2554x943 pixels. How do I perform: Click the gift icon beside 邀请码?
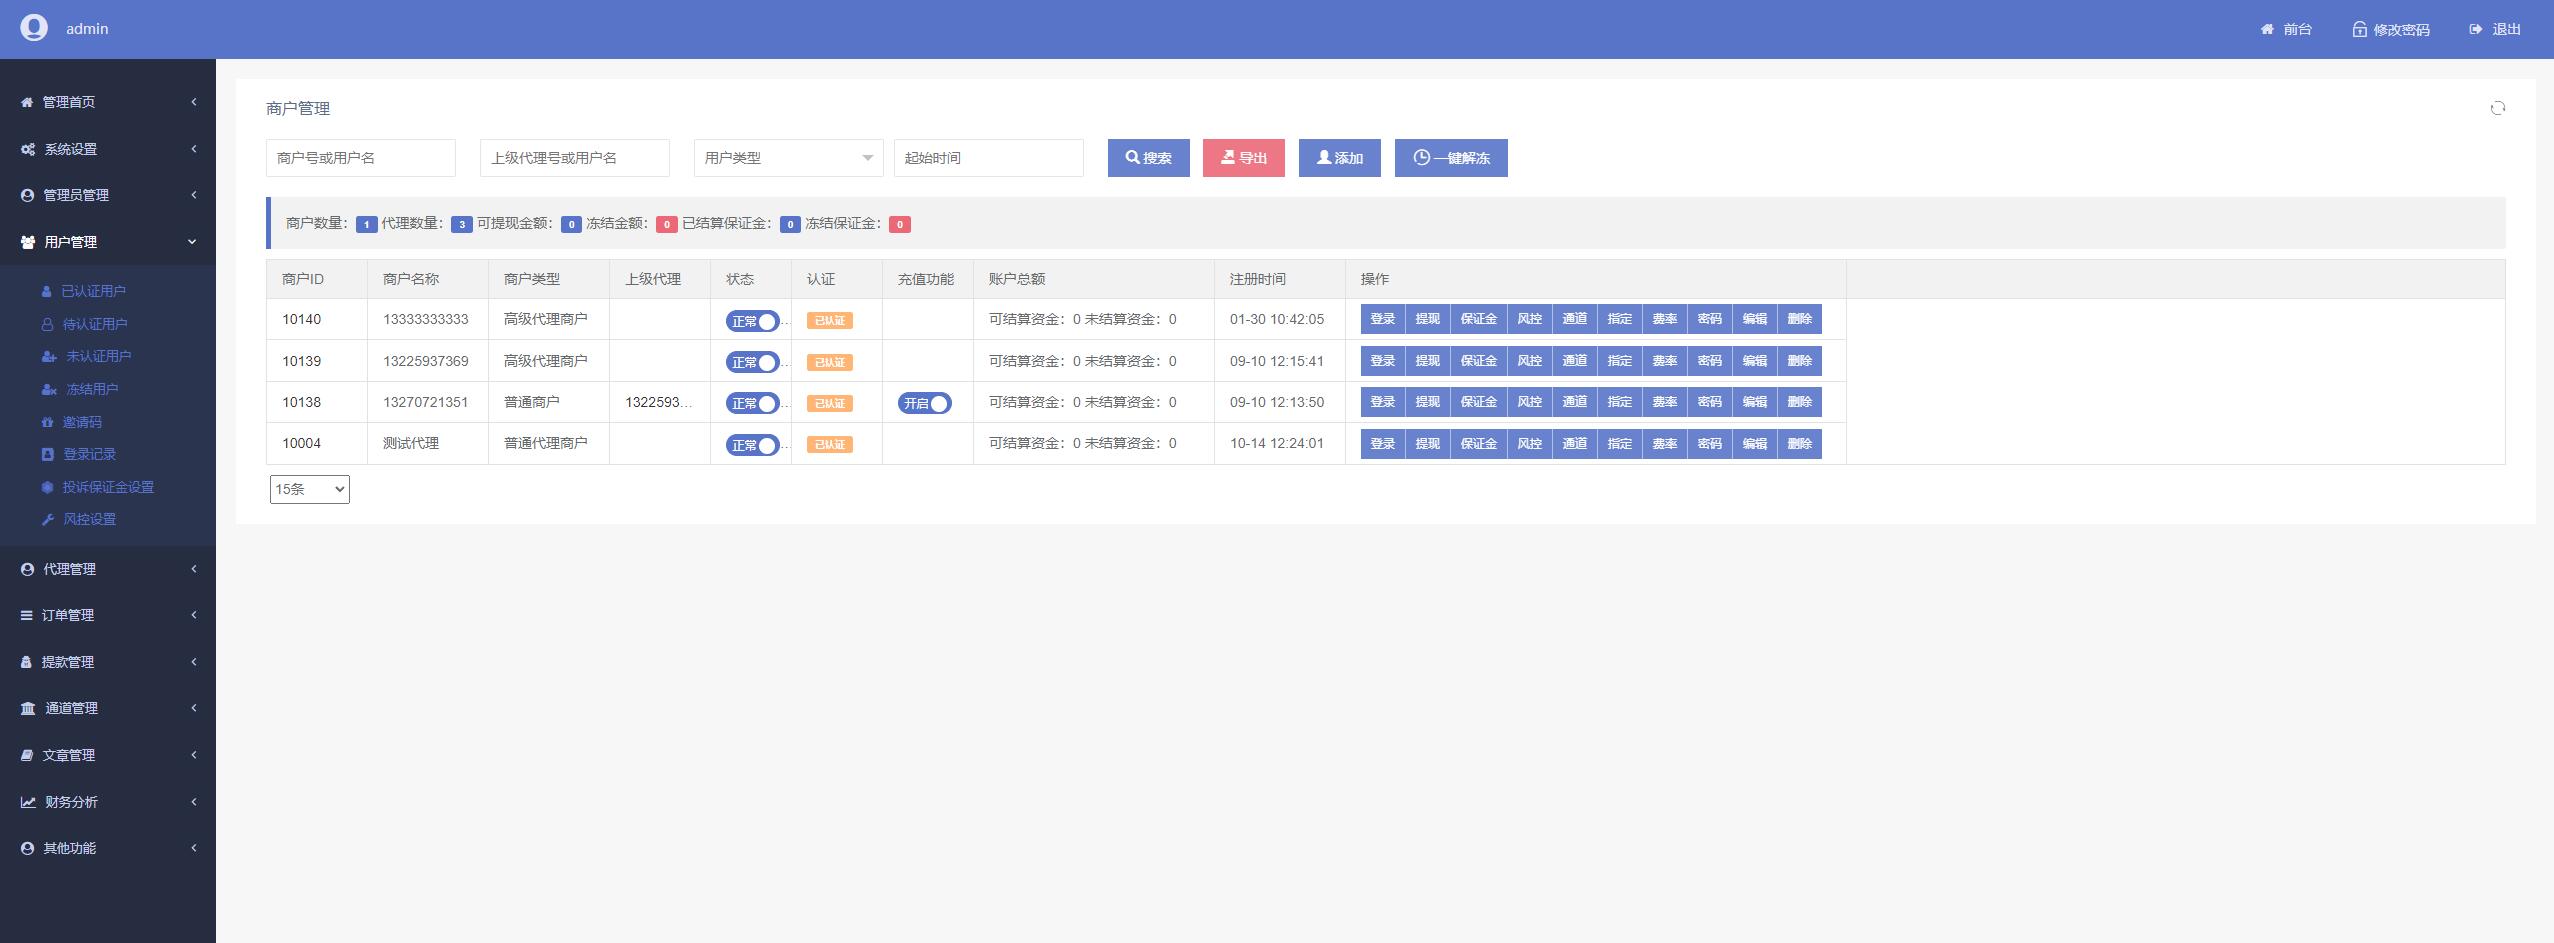pyautogui.click(x=47, y=422)
